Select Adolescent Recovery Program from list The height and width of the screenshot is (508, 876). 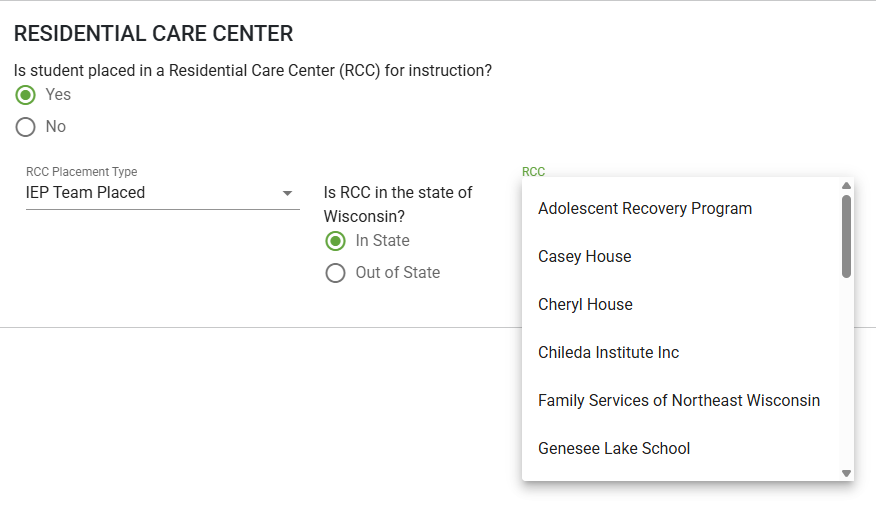click(682, 208)
